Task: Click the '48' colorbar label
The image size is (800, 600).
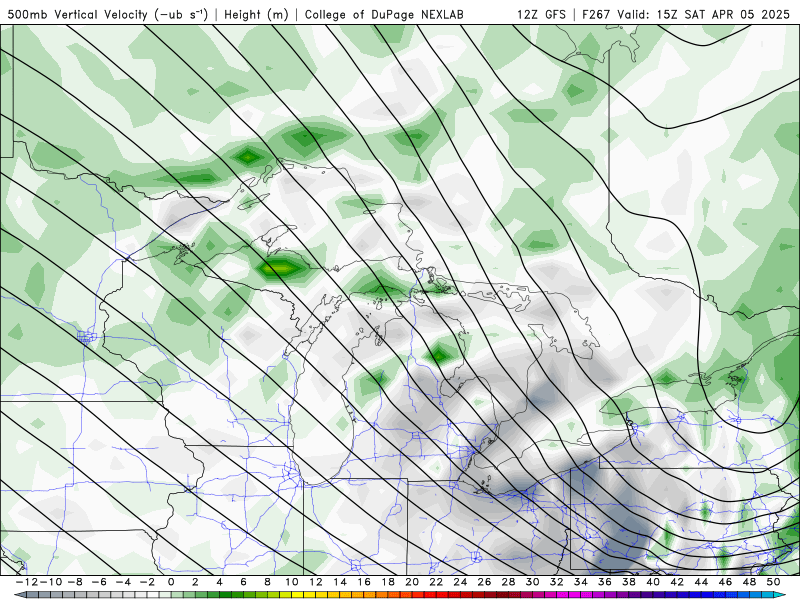Action: (750, 582)
